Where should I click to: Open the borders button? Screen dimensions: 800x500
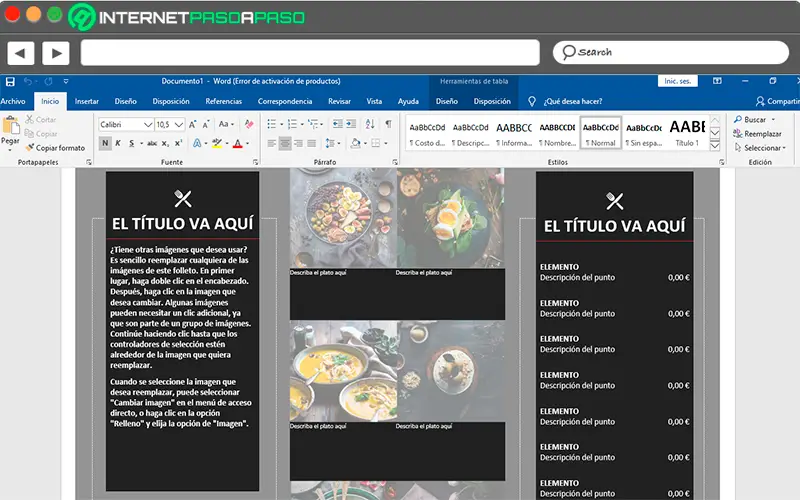point(376,143)
